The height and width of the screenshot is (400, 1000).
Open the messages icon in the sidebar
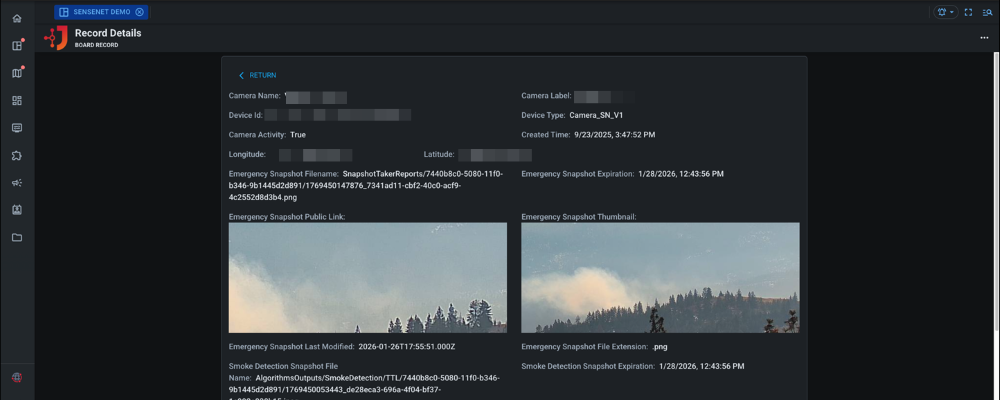16,128
